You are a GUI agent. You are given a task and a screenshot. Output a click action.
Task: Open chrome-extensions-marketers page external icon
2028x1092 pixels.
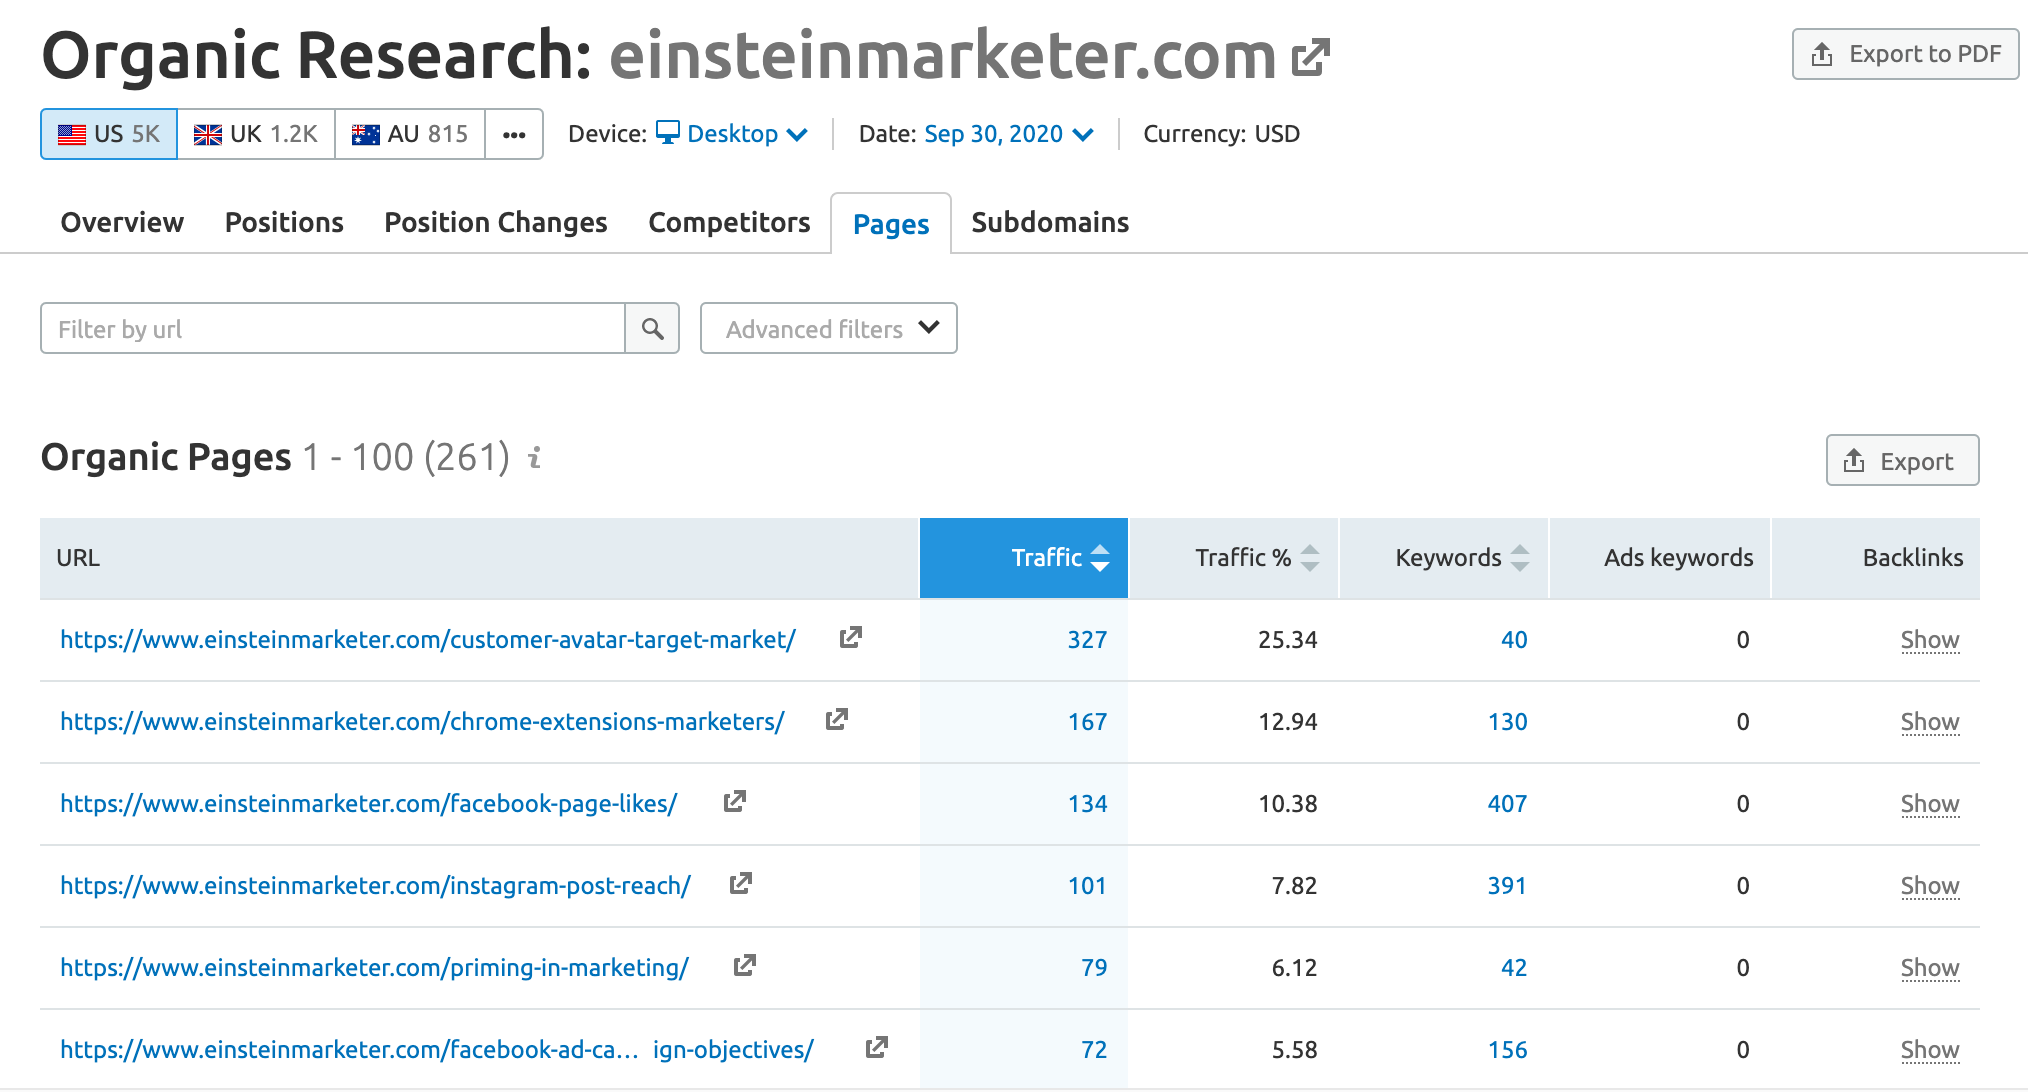click(837, 719)
